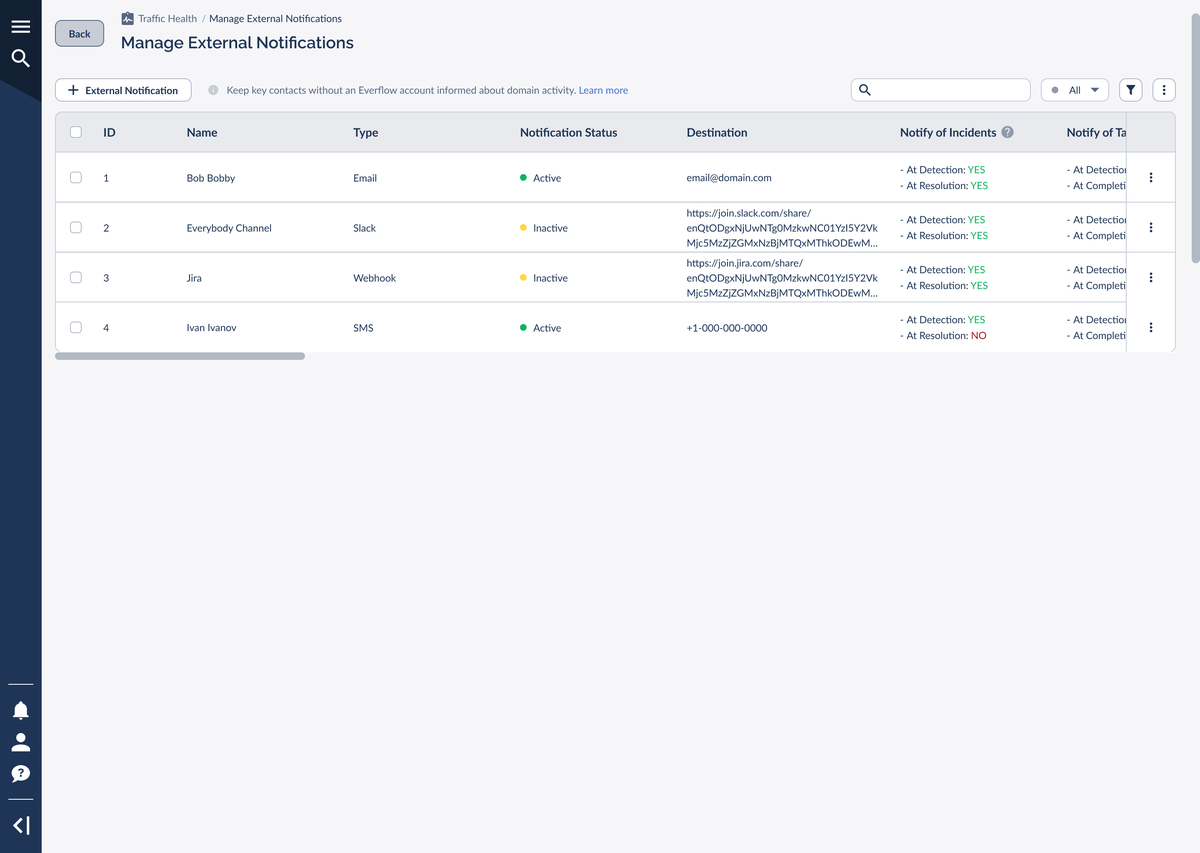Click the Notify of Incidents help icon
This screenshot has height=853, width=1200.
[x=1007, y=132]
